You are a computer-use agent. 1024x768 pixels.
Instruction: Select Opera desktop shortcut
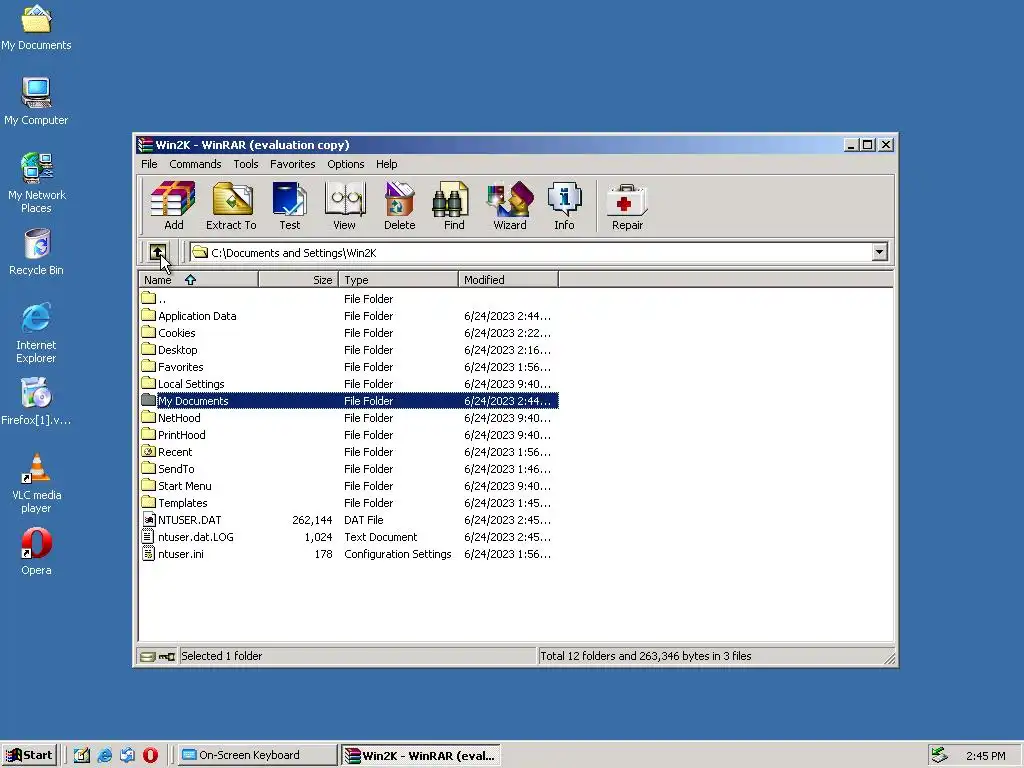36,552
